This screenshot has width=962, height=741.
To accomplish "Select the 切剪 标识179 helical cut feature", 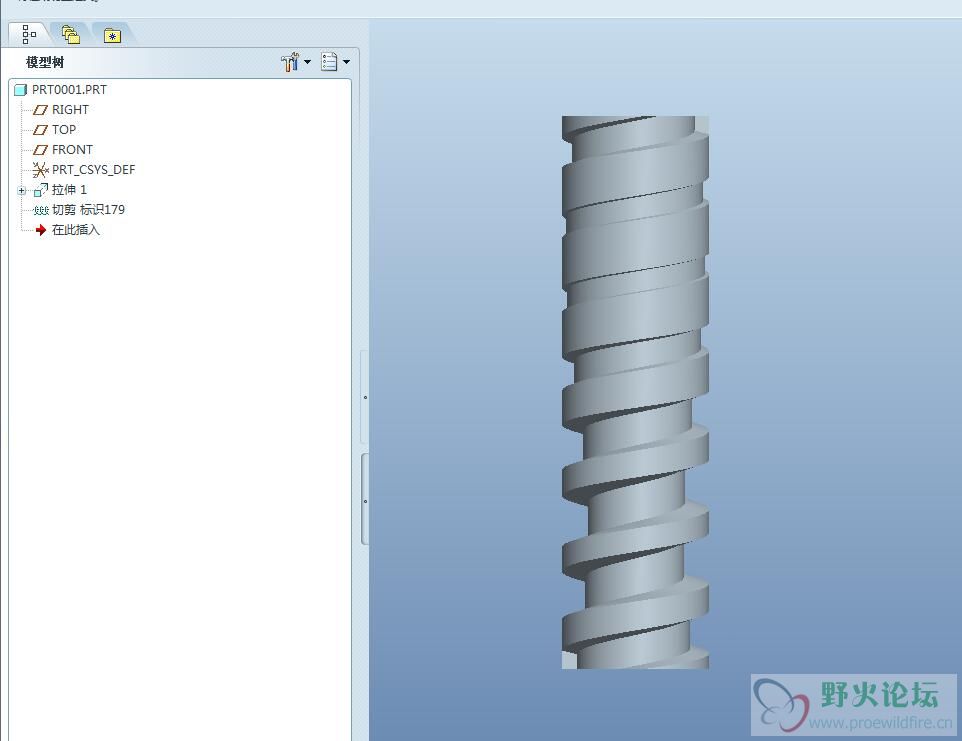I will (88, 210).
